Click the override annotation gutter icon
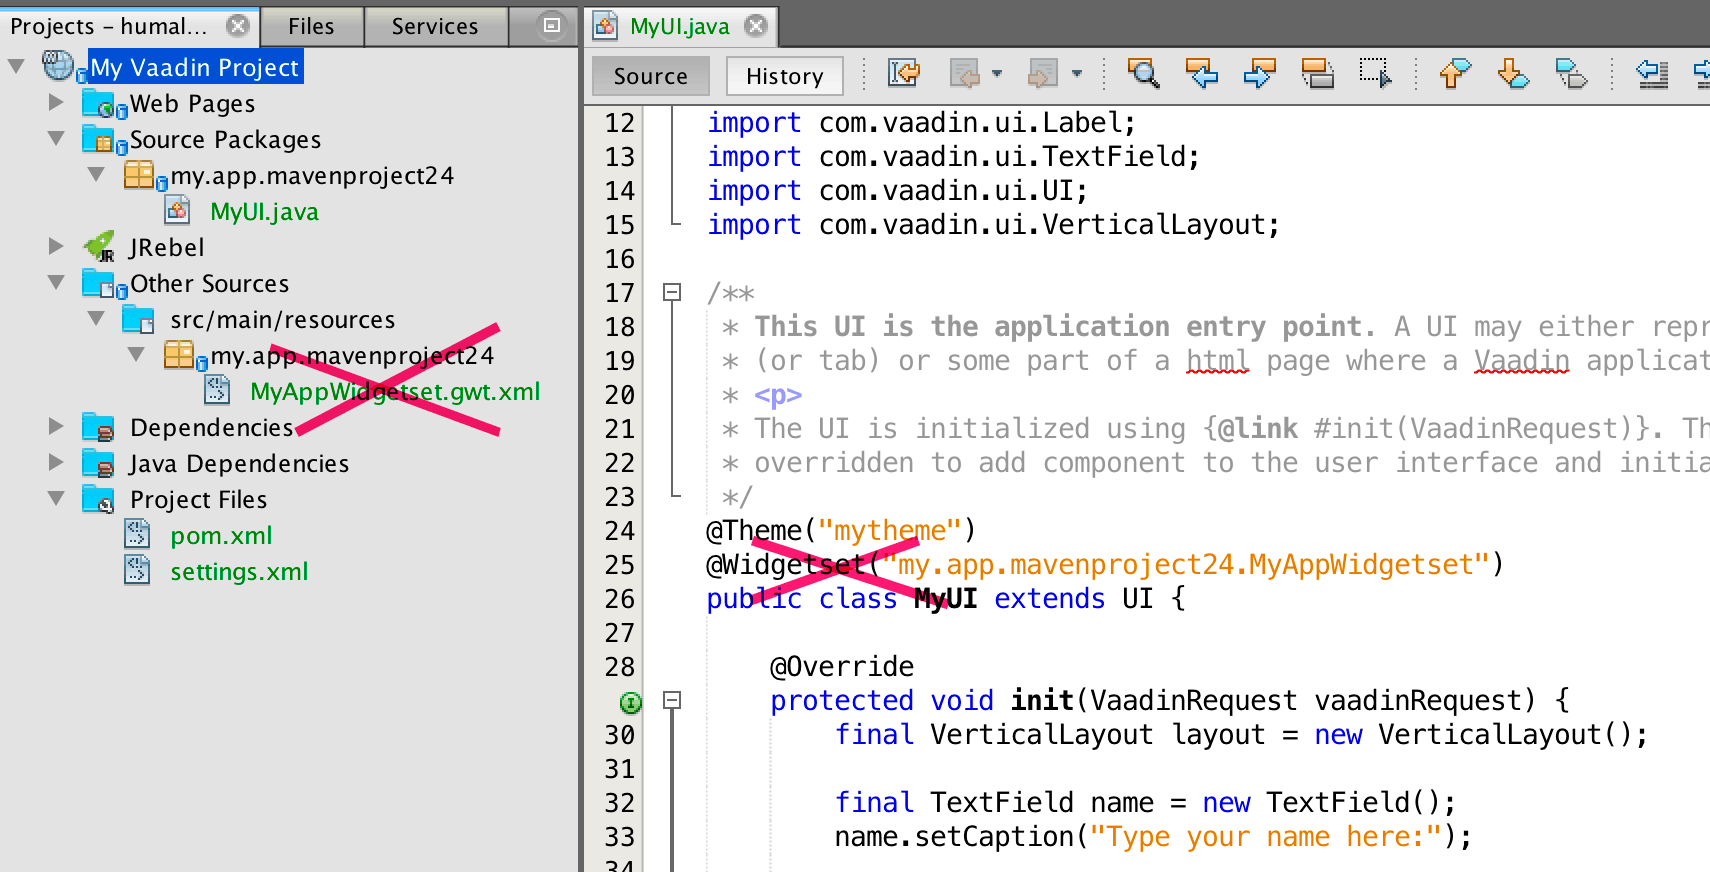Viewport: 1710px width, 872px height. [x=630, y=702]
